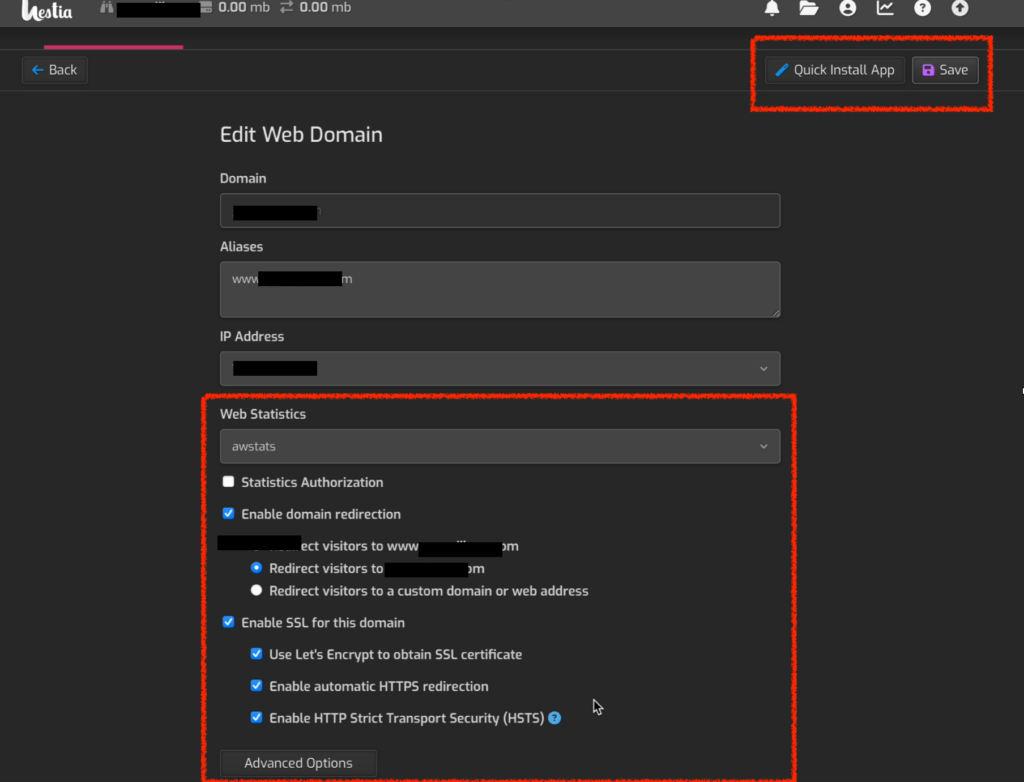The width and height of the screenshot is (1024, 782).
Task: Select redirect to custom domain radio
Action: tap(257, 590)
